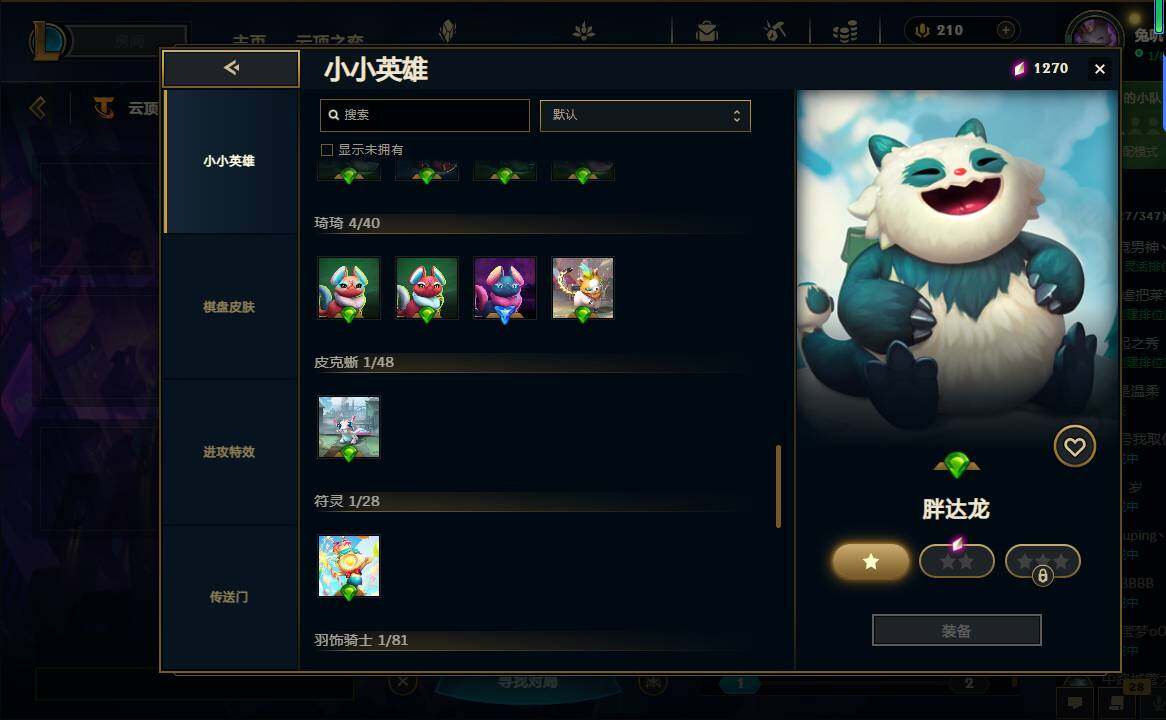
Task: Click the little legends list scrollbar
Action: pyautogui.click(x=779, y=486)
